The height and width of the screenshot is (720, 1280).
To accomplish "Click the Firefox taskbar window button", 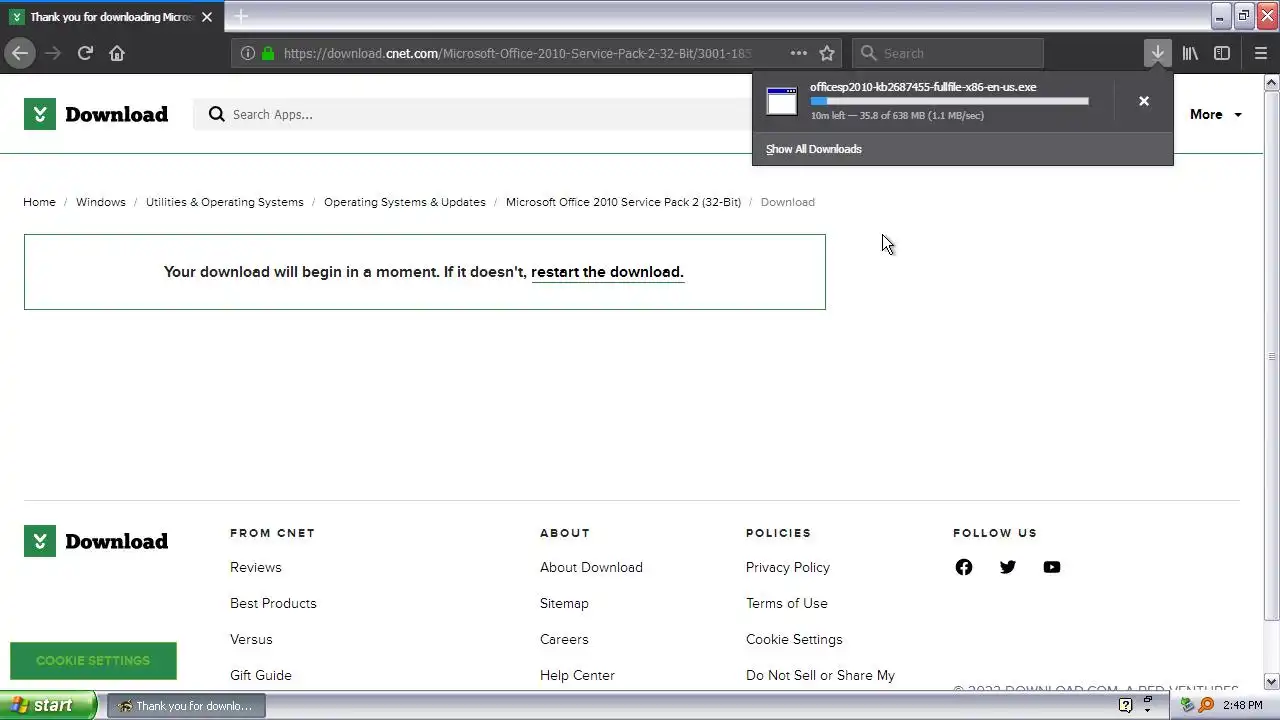I will point(185,705).
